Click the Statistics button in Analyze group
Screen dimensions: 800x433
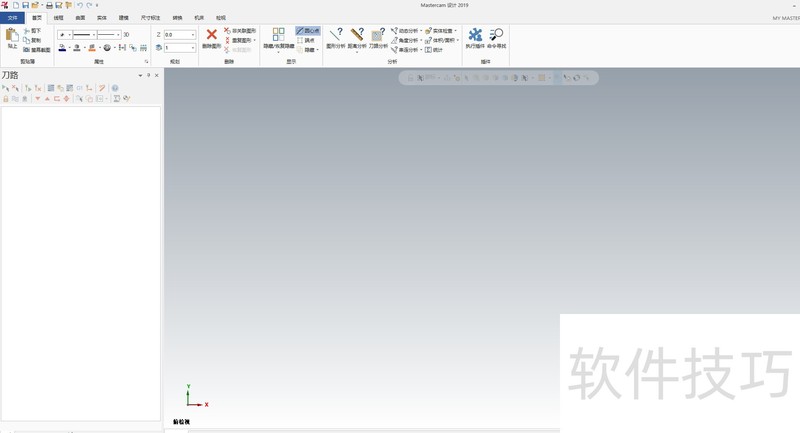tap(434, 50)
